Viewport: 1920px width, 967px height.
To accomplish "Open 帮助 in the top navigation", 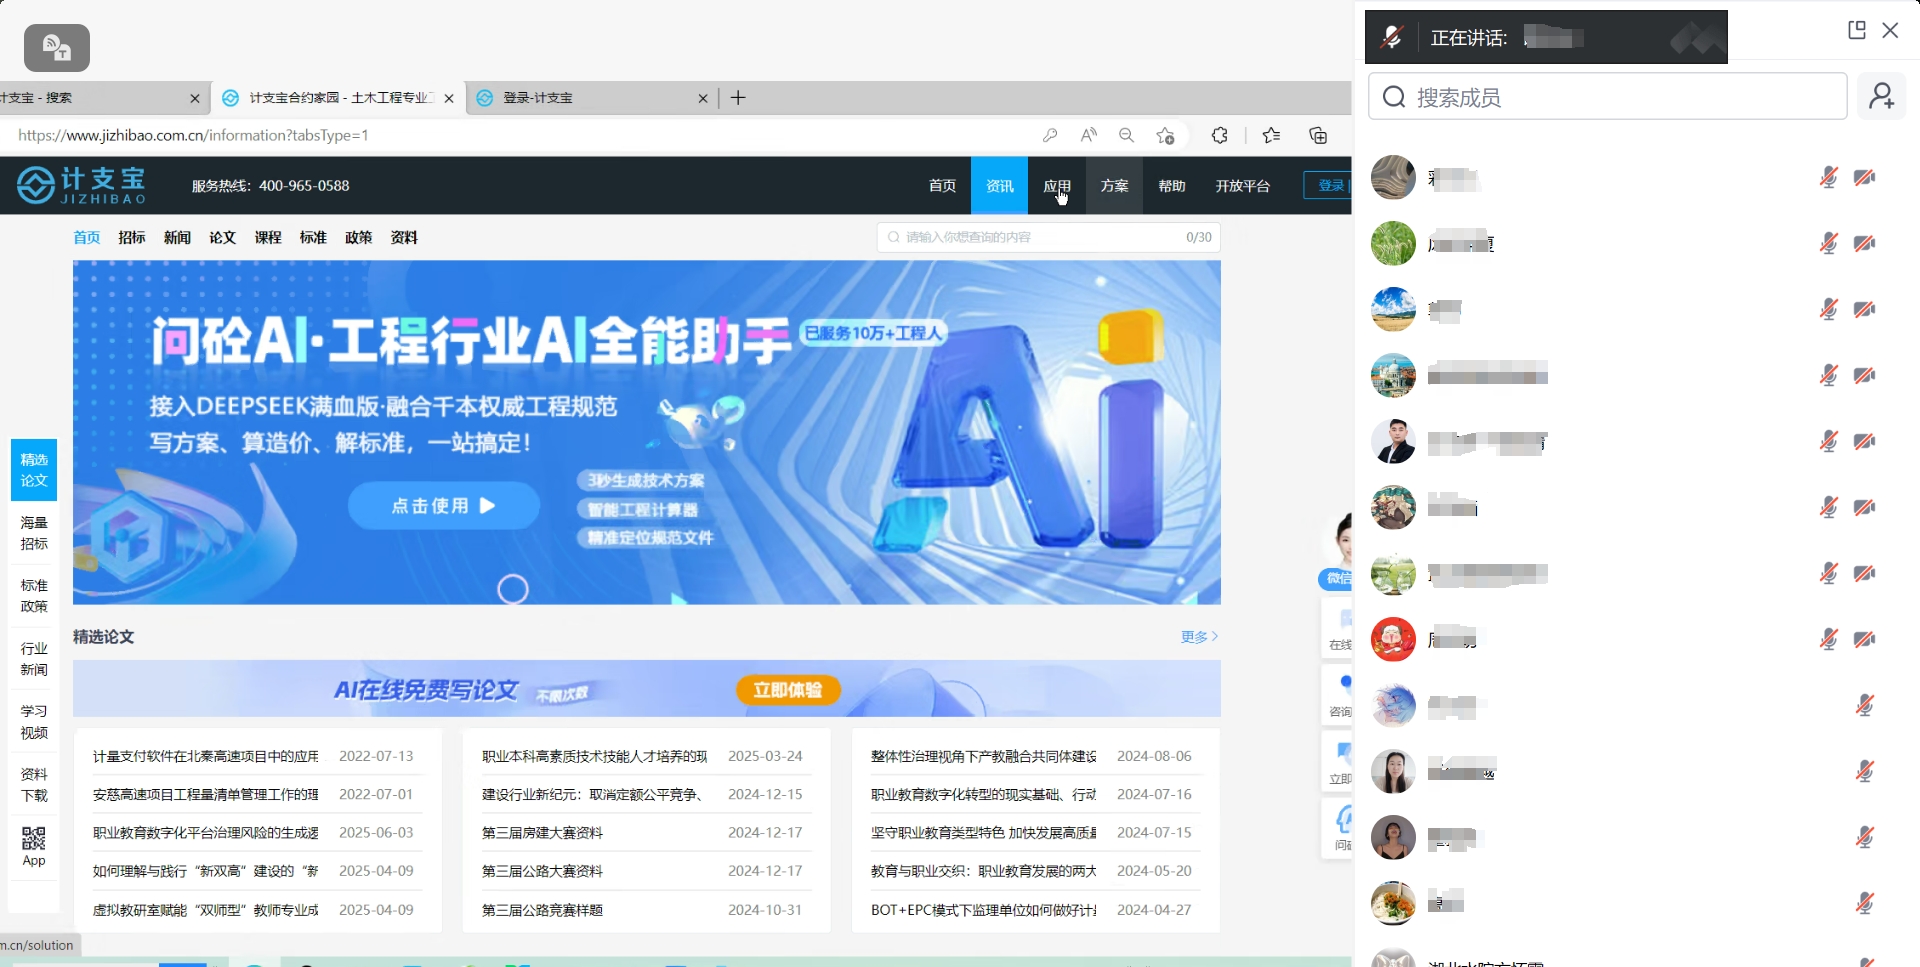I will point(1171,186).
